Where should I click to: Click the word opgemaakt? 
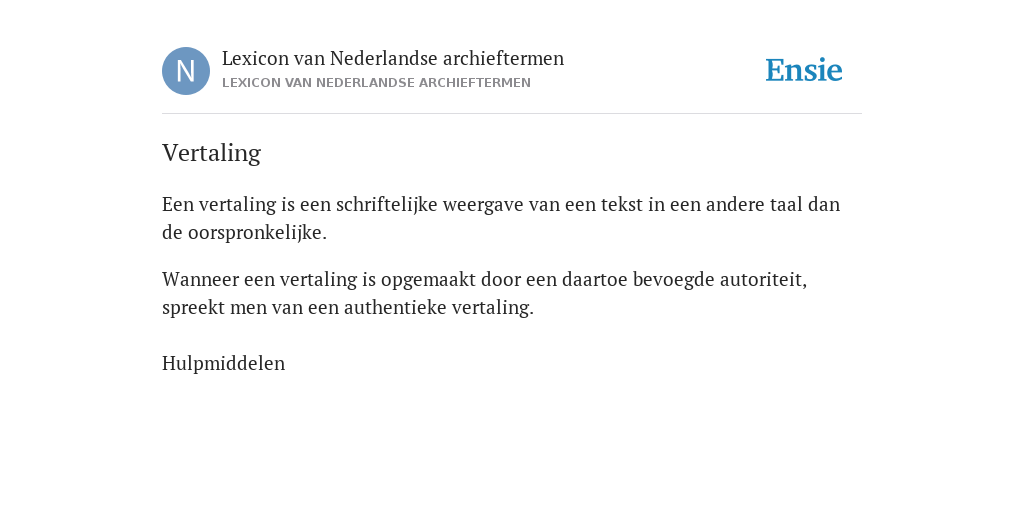point(428,280)
